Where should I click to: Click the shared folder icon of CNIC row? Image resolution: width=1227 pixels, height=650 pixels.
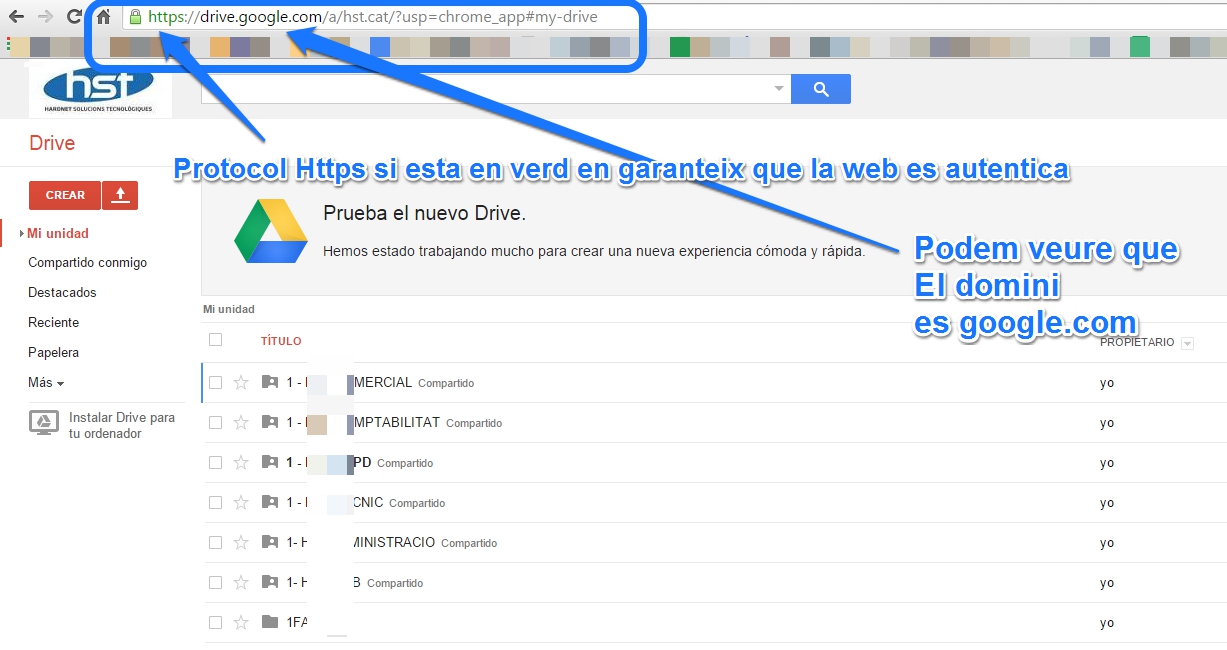pos(269,502)
